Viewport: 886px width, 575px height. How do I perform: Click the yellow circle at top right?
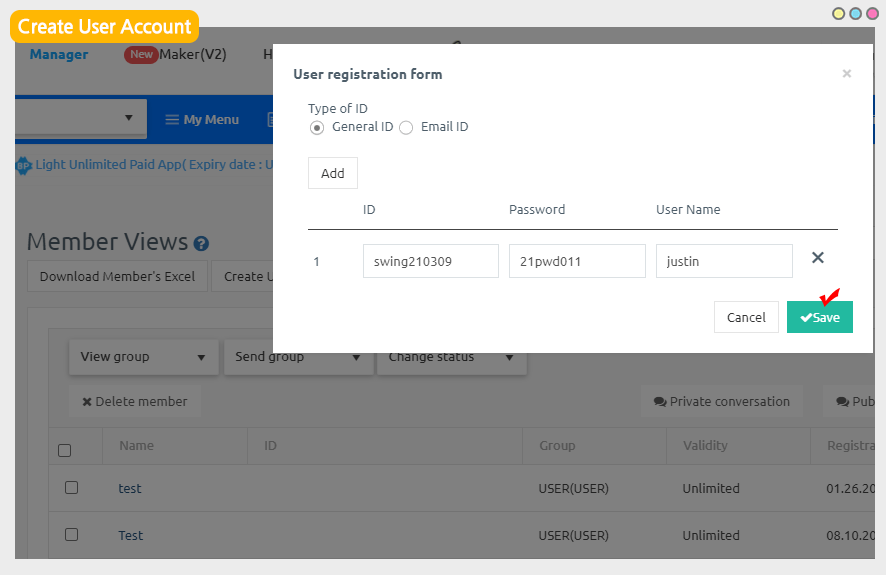[x=838, y=14]
